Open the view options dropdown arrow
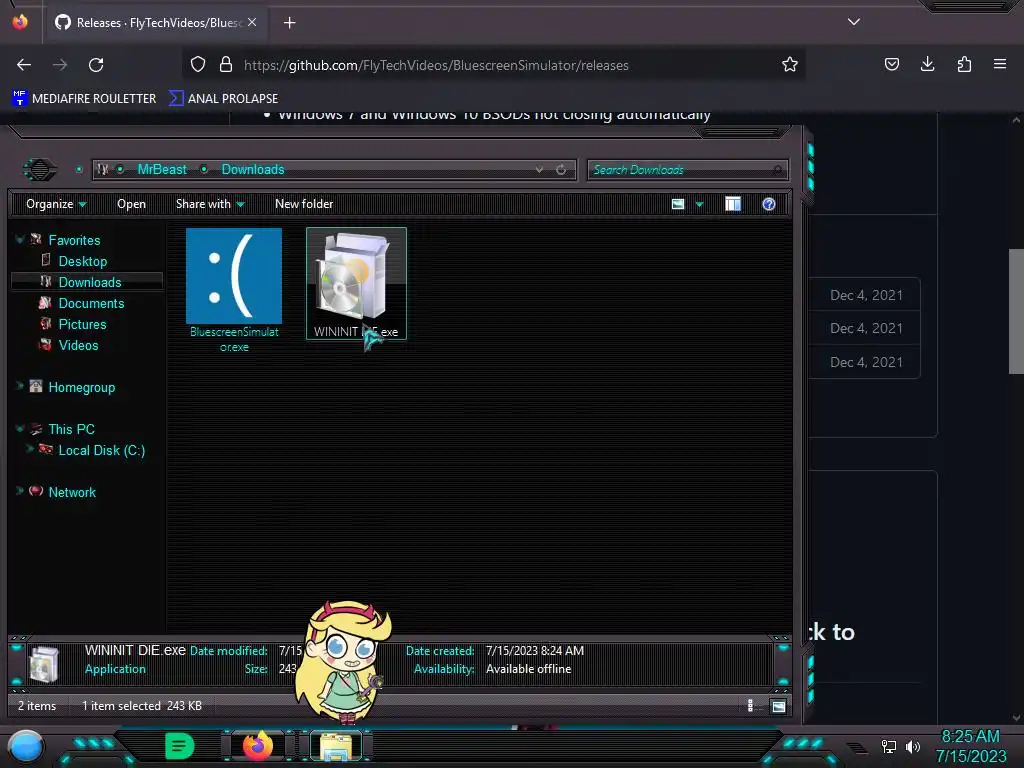The width and height of the screenshot is (1024, 768). (x=699, y=204)
